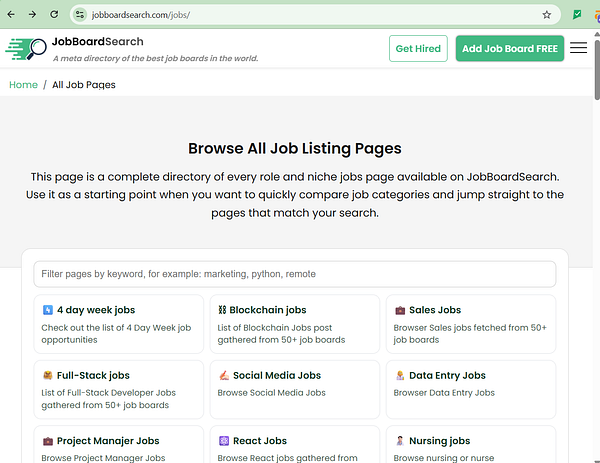Click the Nursing jobs person icon

click(x=400, y=441)
